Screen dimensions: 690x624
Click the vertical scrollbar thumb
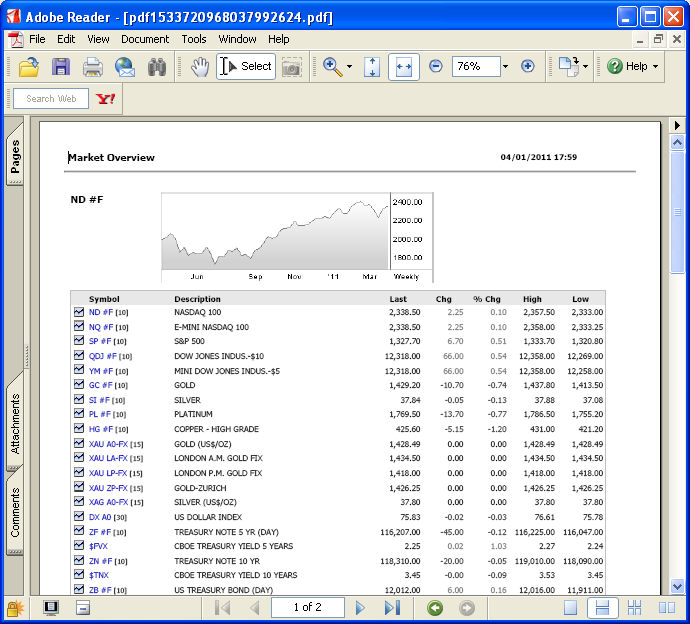[677, 212]
